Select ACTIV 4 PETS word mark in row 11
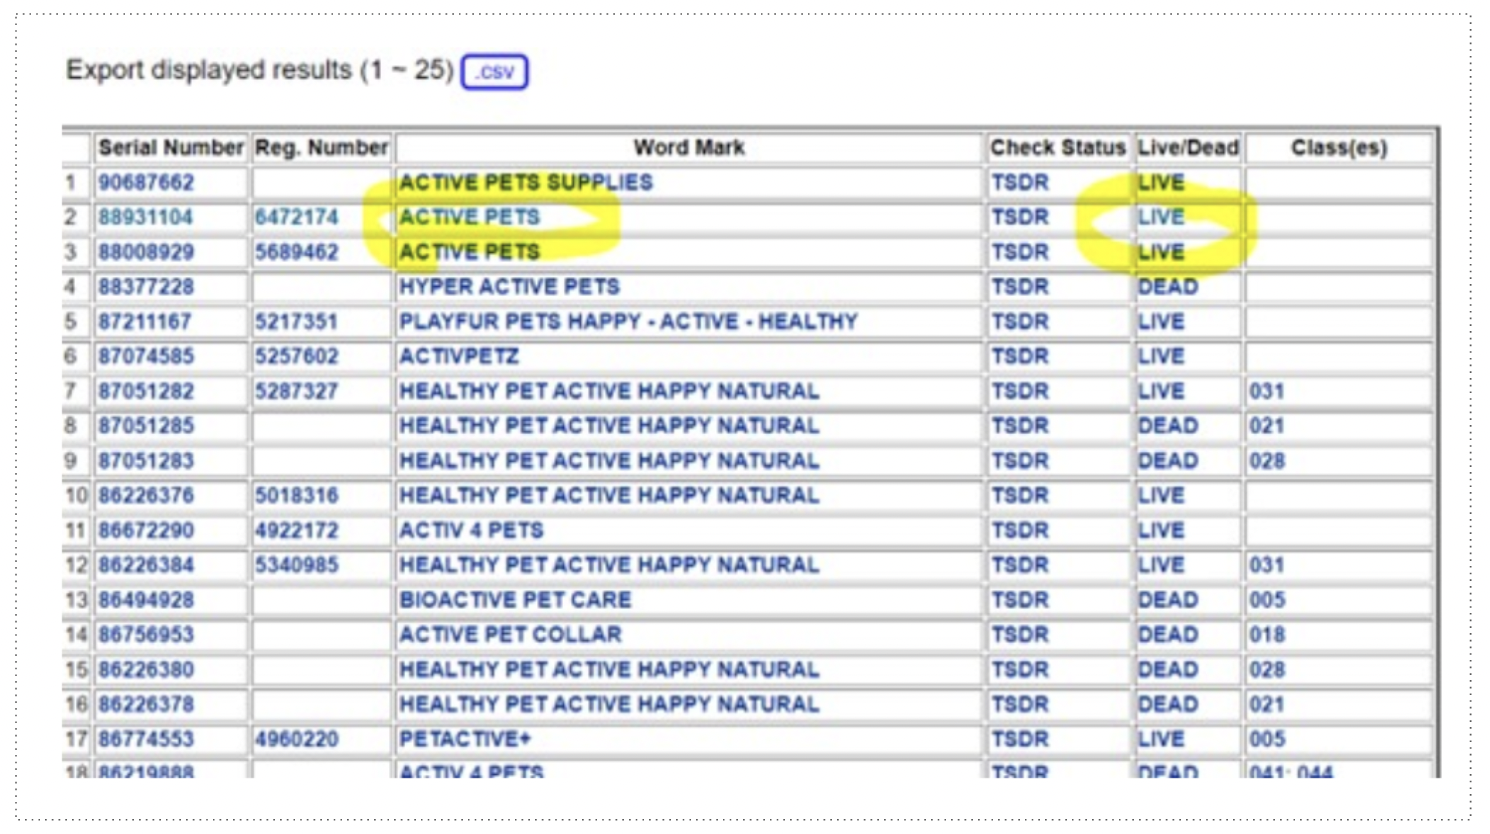Viewport: 1490px width, 834px height. pos(471,531)
